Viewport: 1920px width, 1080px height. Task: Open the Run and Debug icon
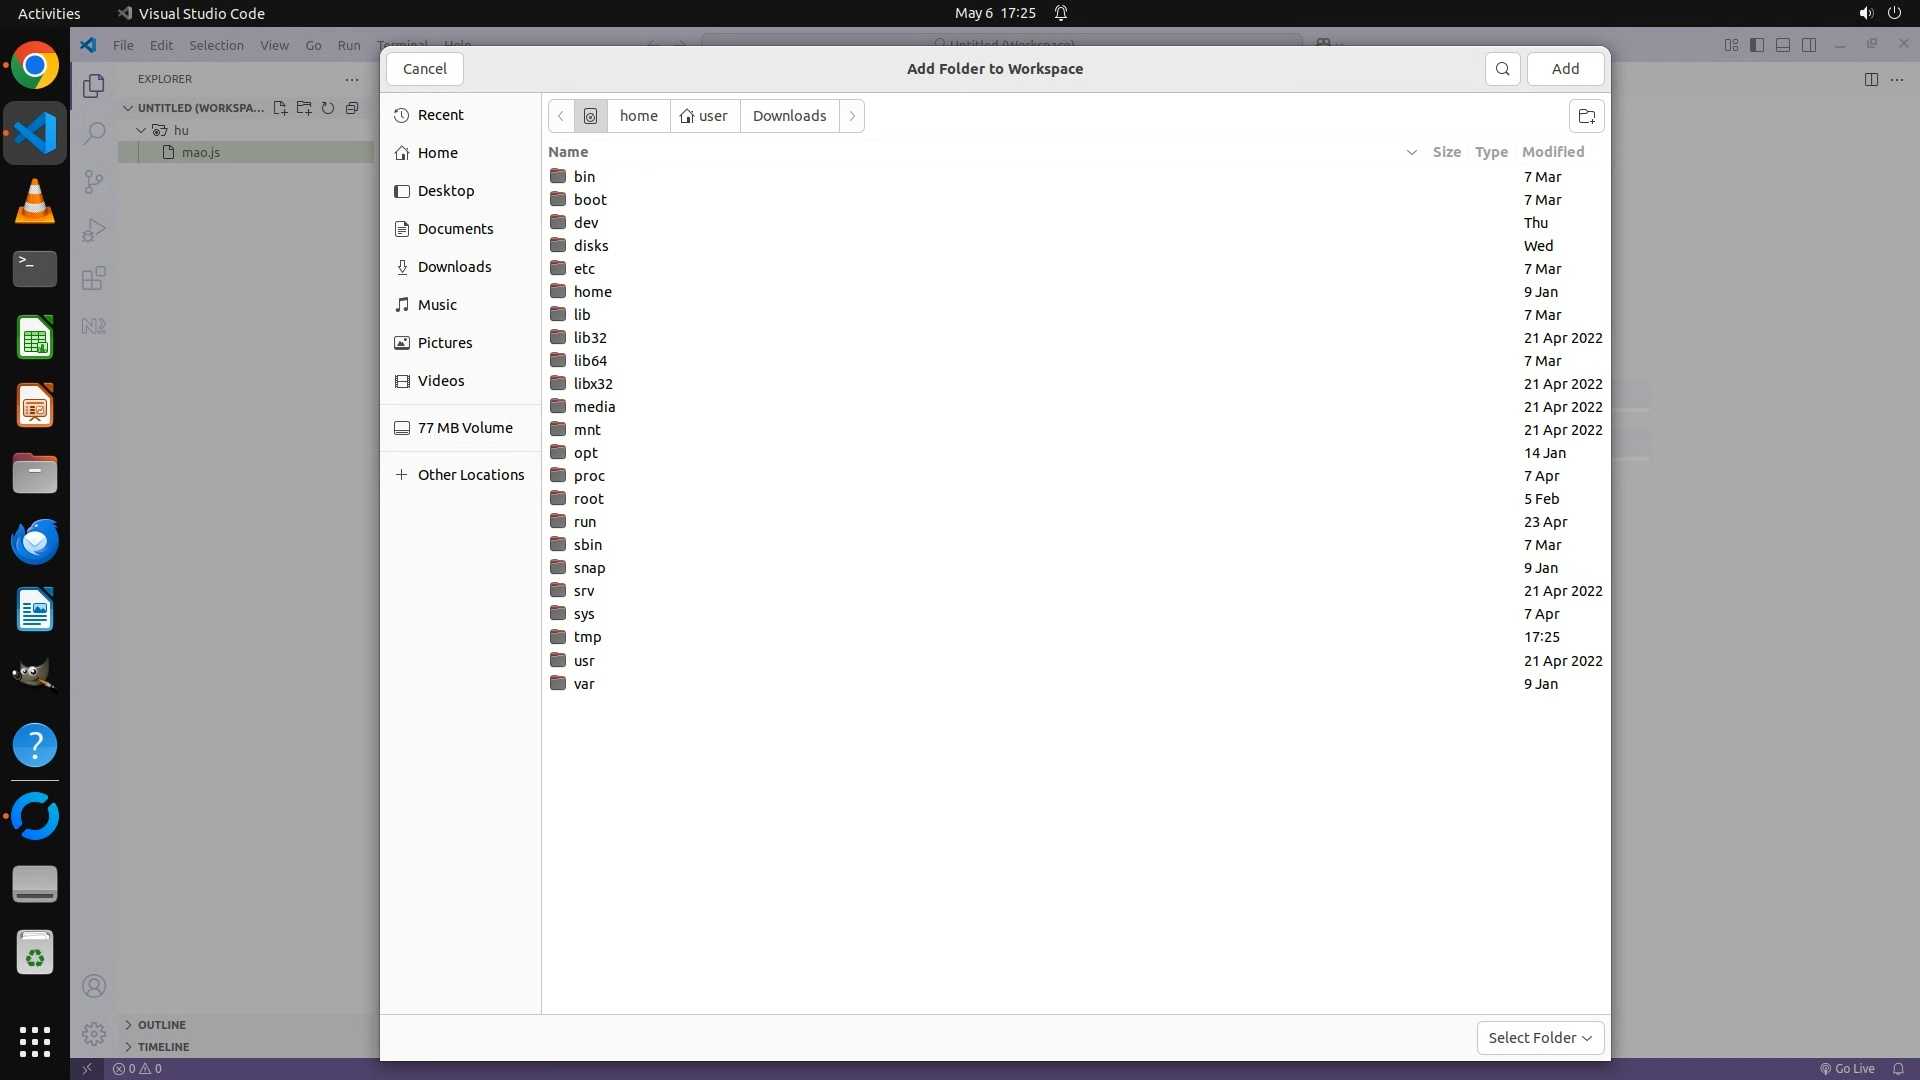pos(94,230)
